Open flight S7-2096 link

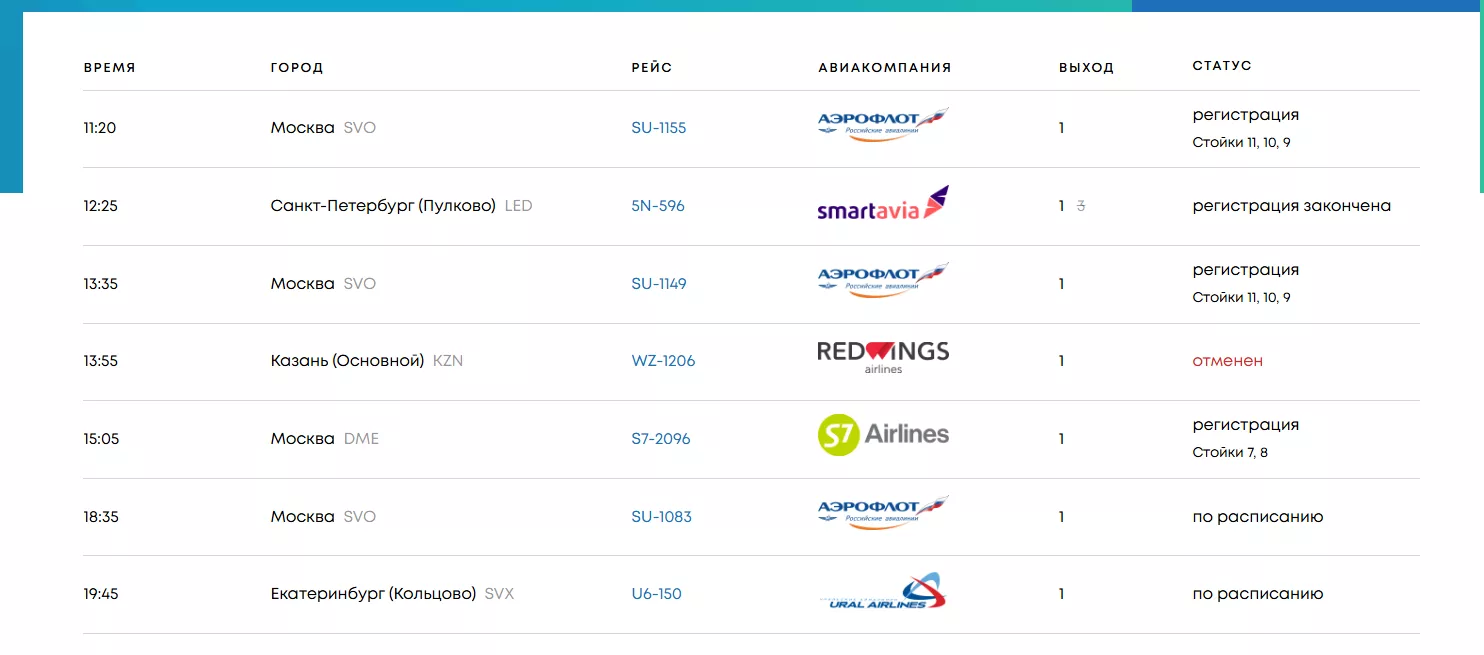point(661,439)
